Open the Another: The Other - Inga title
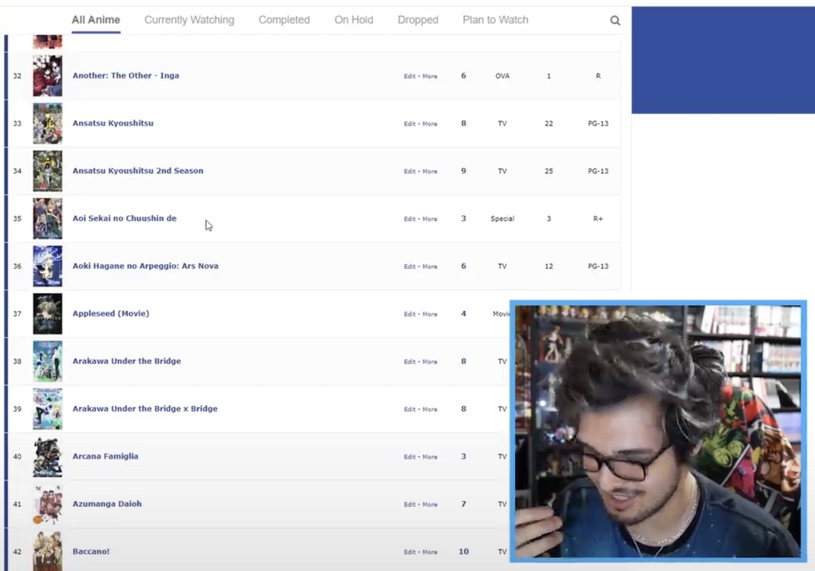815x571 pixels. click(x=126, y=76)
